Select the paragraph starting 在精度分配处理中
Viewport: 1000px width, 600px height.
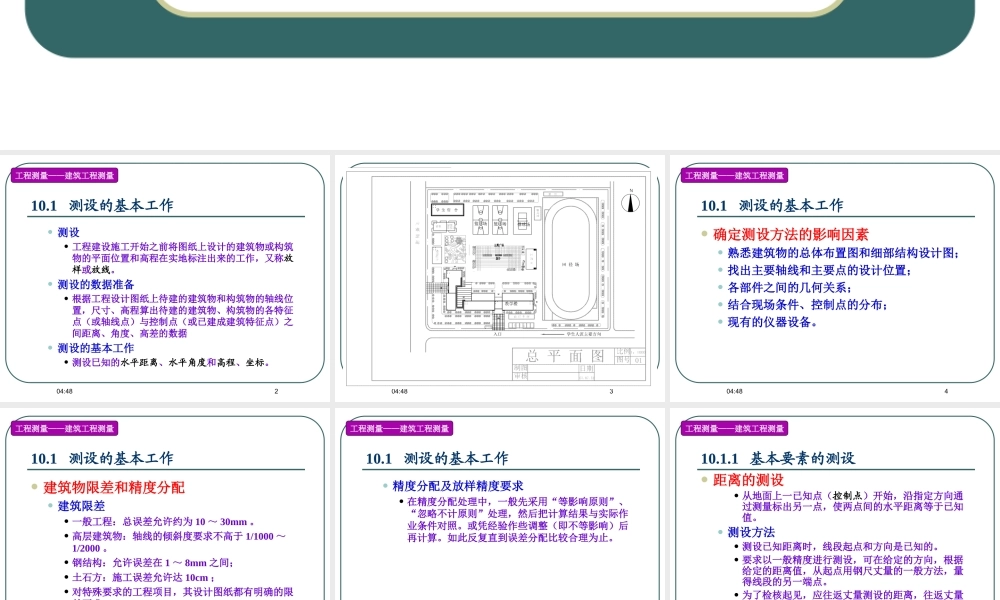pos(518,520)
